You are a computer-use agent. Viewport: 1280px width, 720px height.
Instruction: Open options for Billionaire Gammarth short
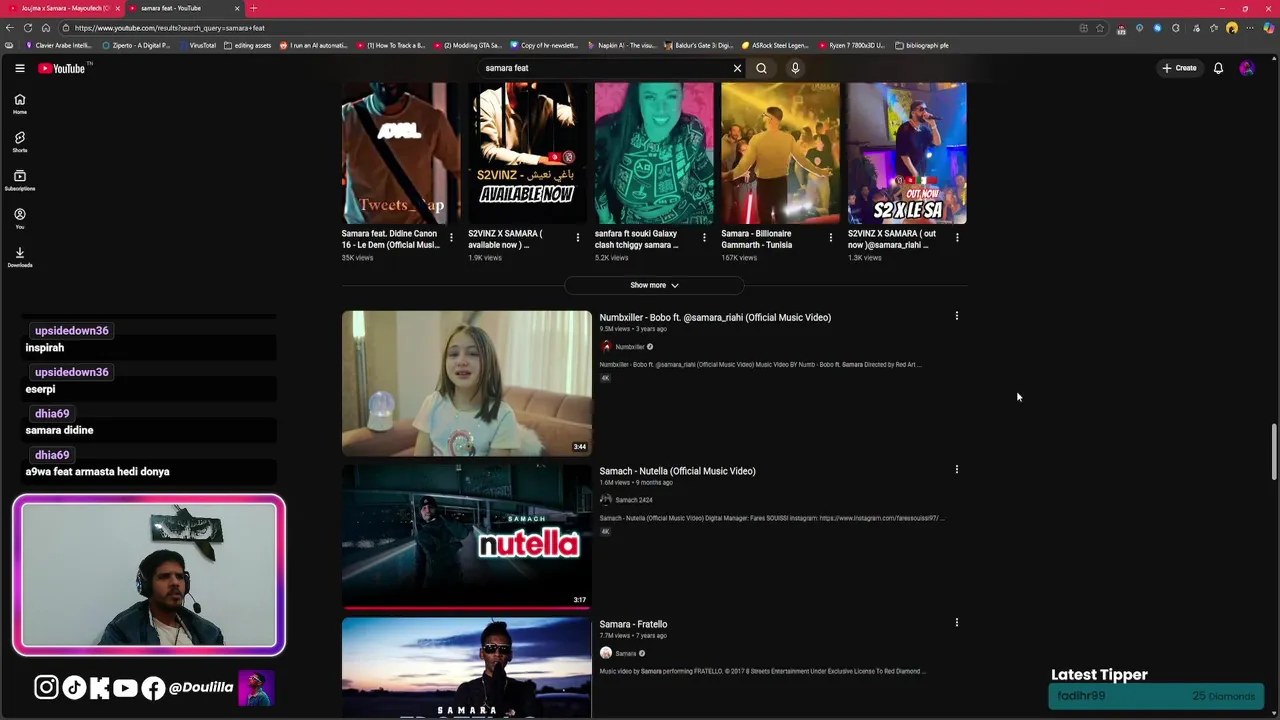(x=830, y=238)
